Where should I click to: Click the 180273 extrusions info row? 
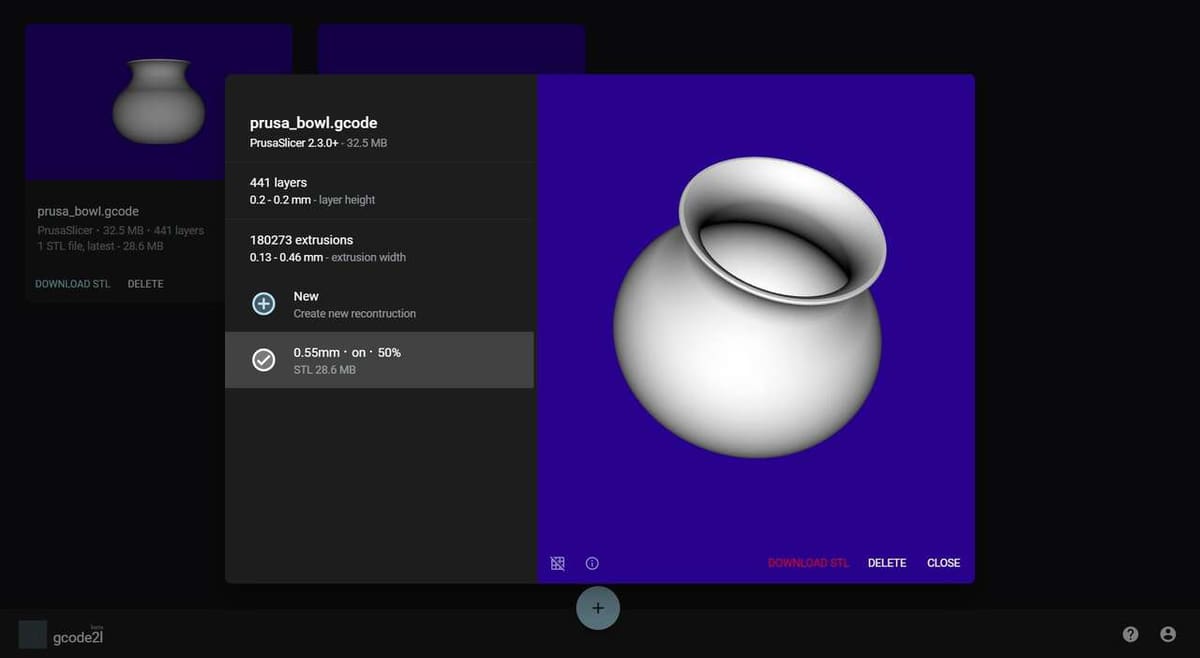click(380, 248)
